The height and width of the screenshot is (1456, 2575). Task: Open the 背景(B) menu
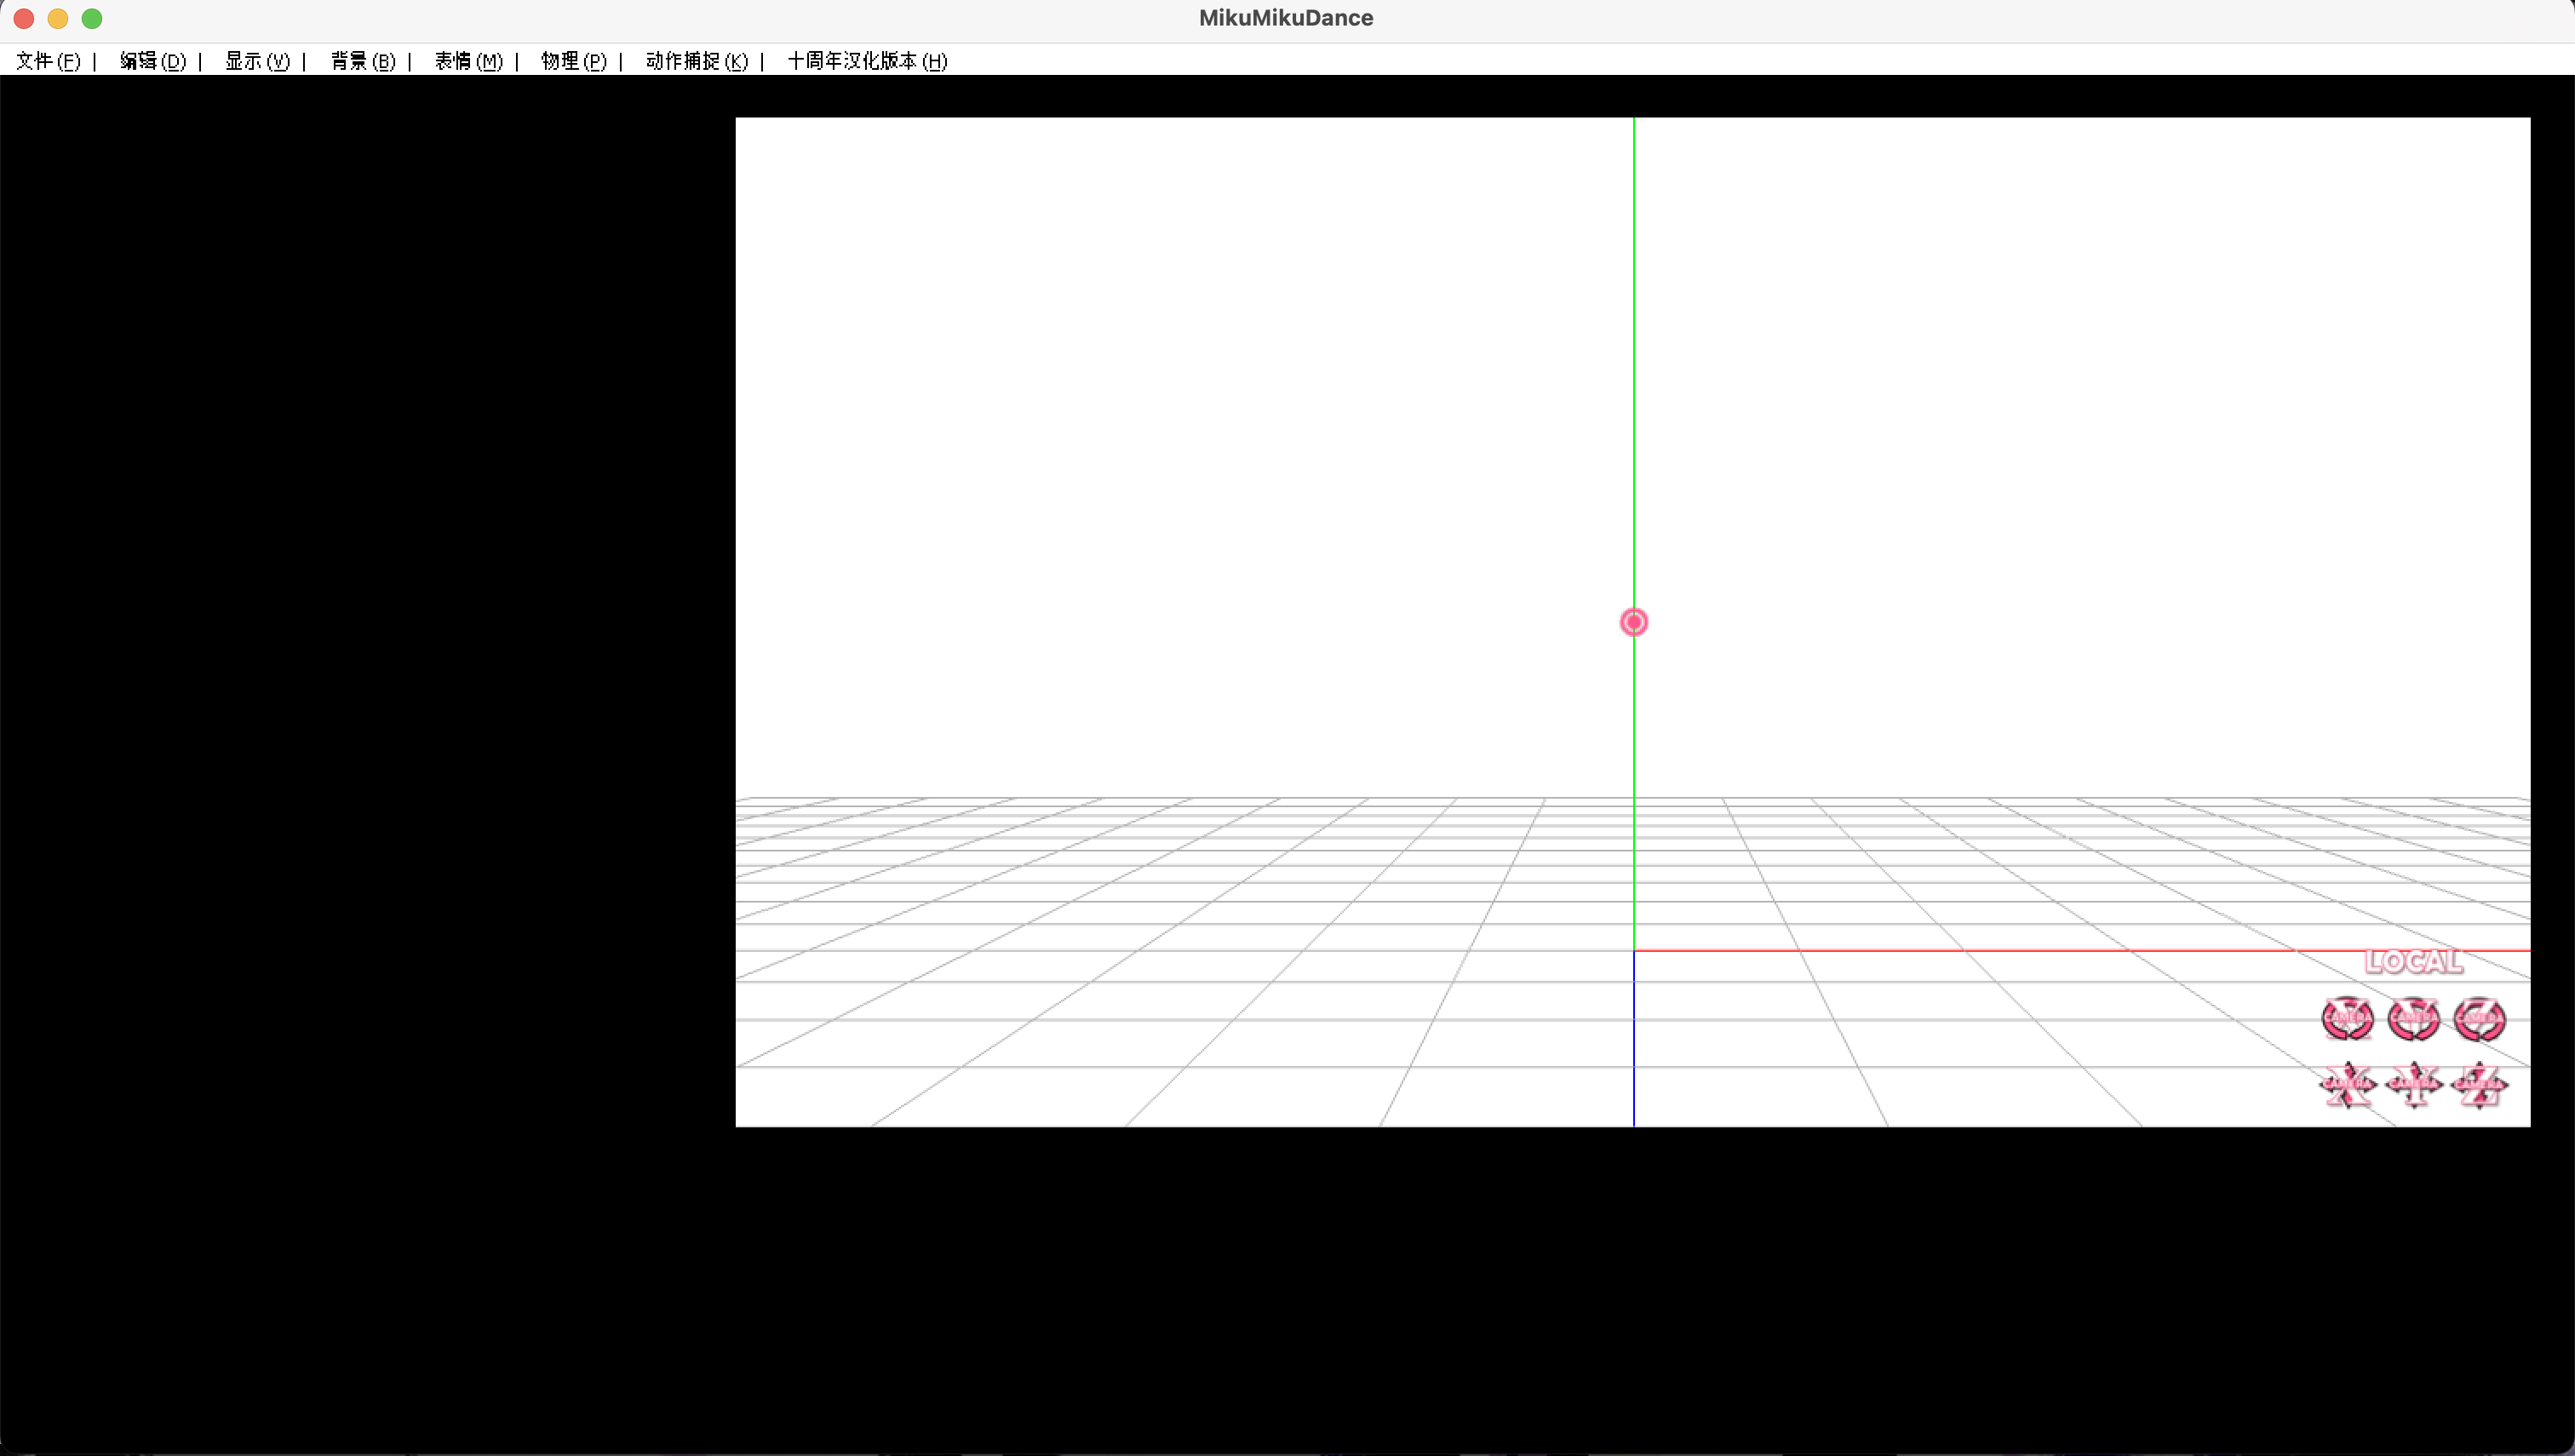[363, 61]
